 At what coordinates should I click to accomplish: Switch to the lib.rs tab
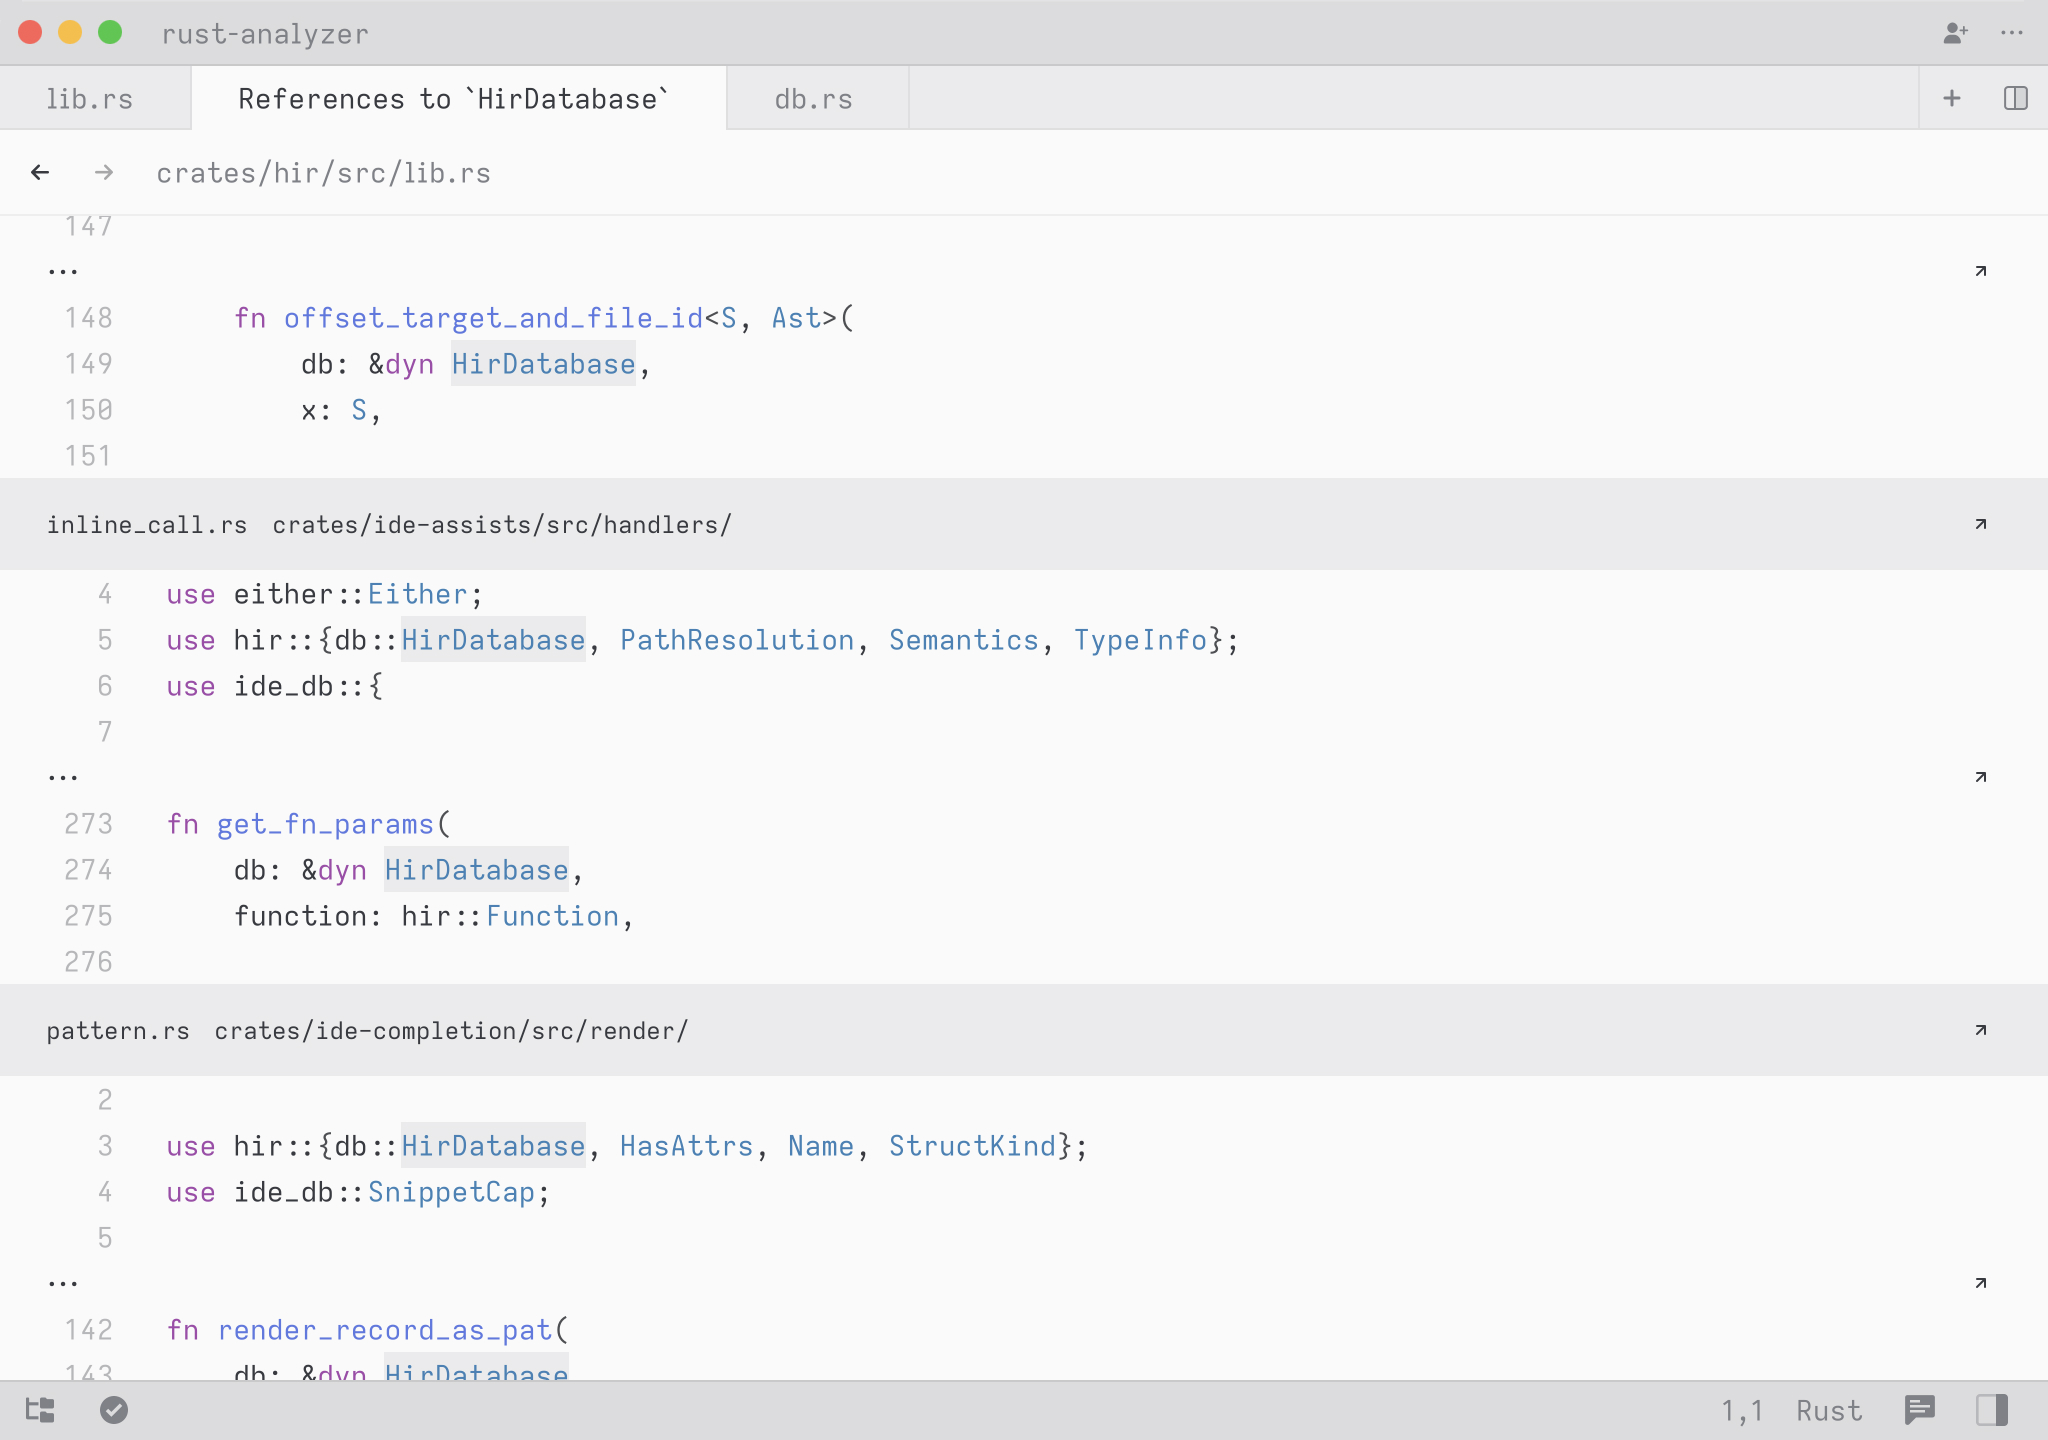click(90, 99)
